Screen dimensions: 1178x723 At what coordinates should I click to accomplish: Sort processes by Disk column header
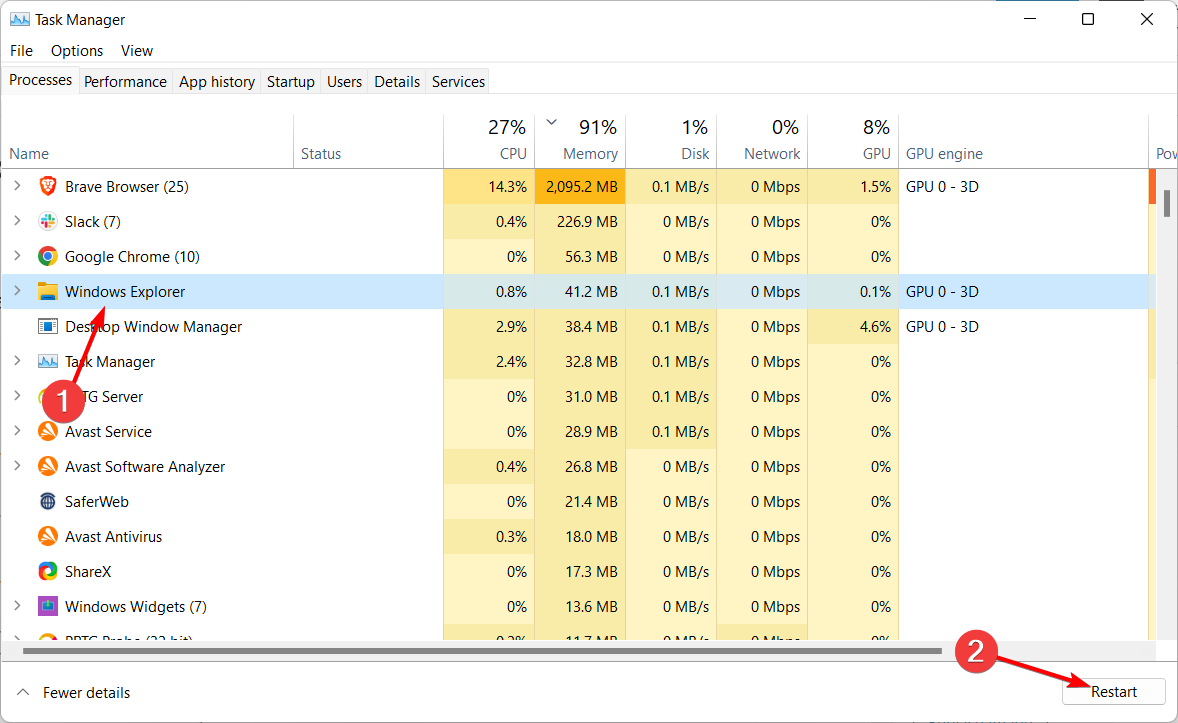click(671, 141)
